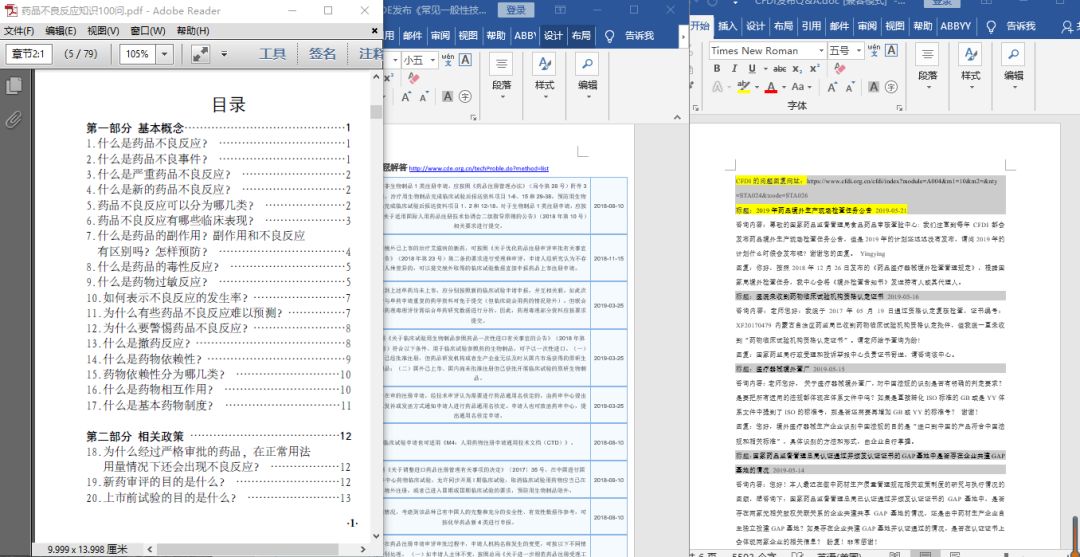The height and width of the screenshot is (557, 1080).
Task: Click the Styles group icon in the CFDI Word window
Action: coord(970,56)
